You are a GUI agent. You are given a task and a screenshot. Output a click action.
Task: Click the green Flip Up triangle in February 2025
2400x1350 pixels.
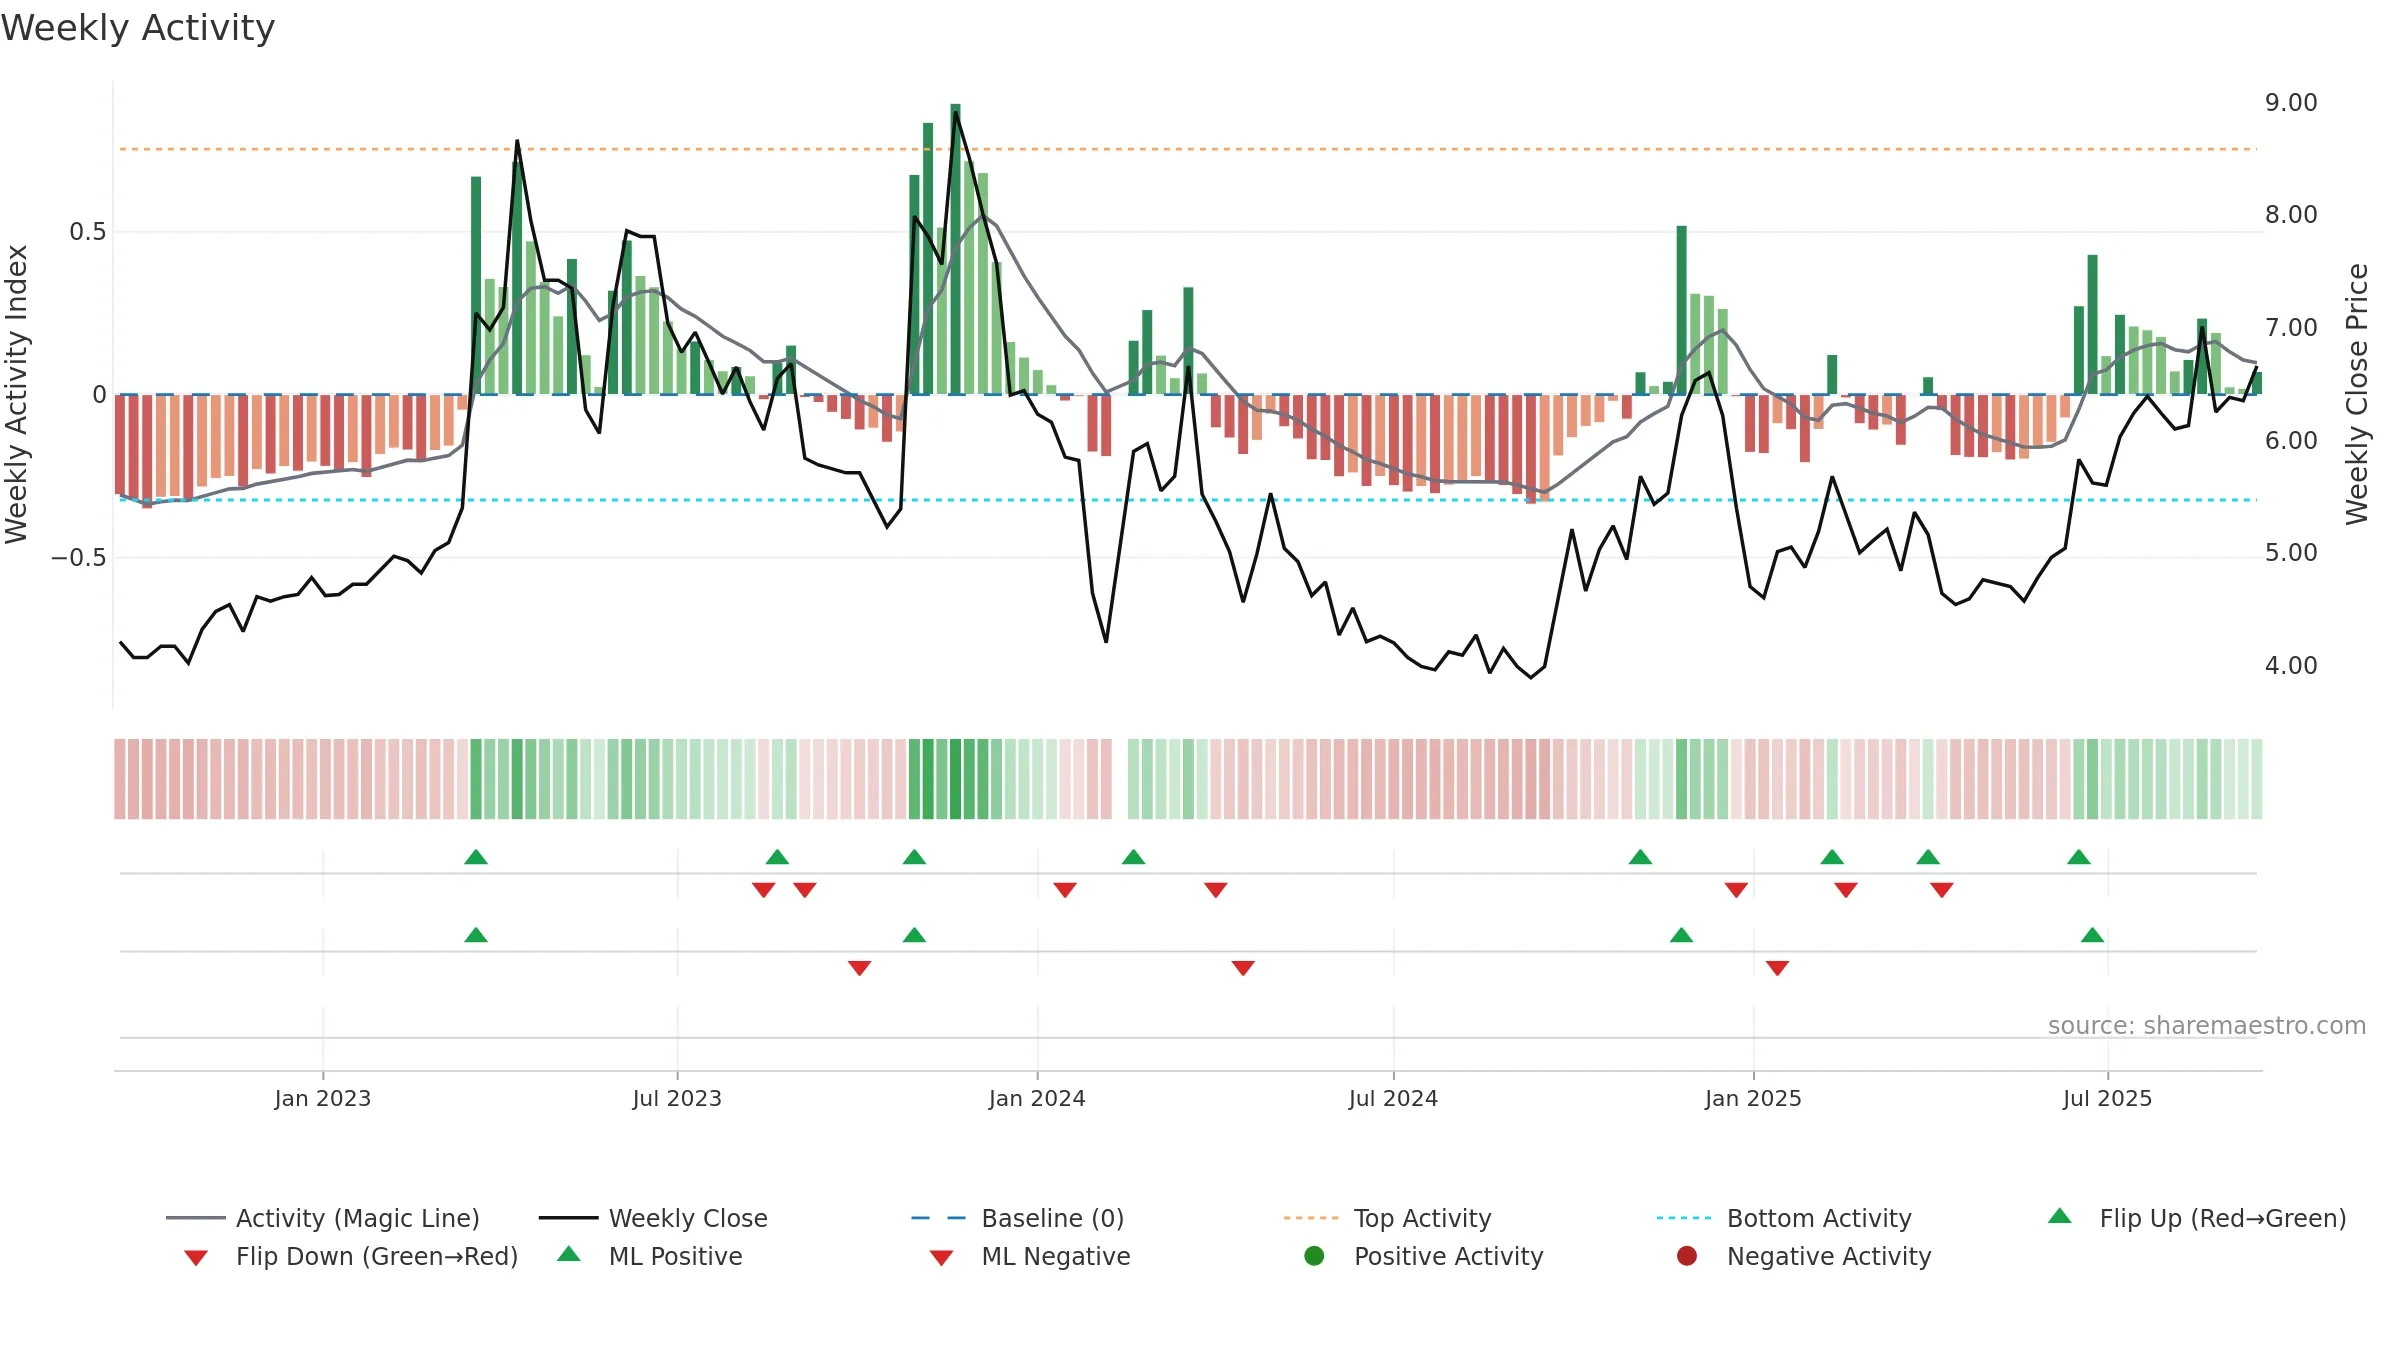click(1832, 857)
